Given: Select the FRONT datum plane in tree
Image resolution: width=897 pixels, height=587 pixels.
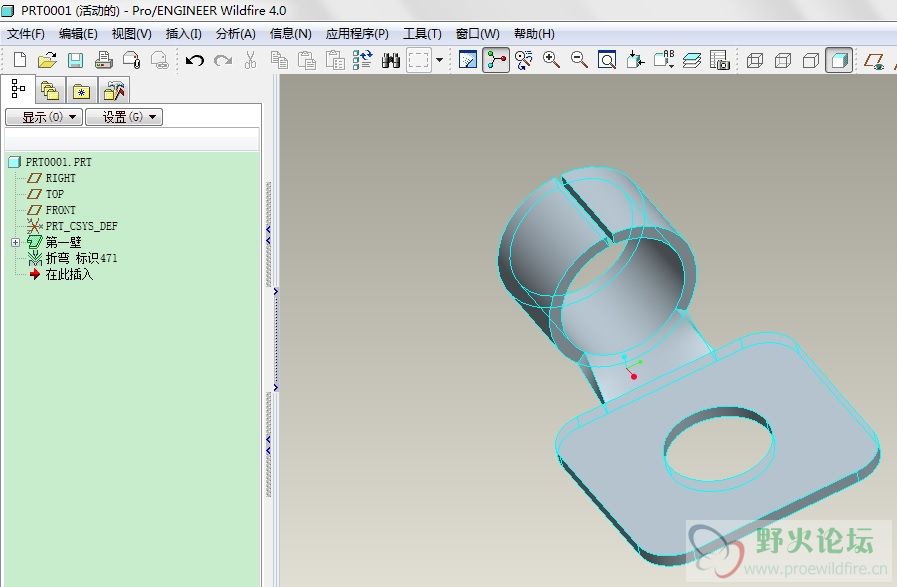Looking at the screenshot, I should (60, 210).
